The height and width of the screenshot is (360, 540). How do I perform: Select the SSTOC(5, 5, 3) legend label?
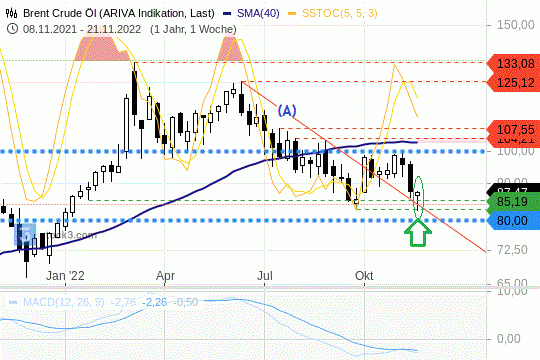point(340,13)
